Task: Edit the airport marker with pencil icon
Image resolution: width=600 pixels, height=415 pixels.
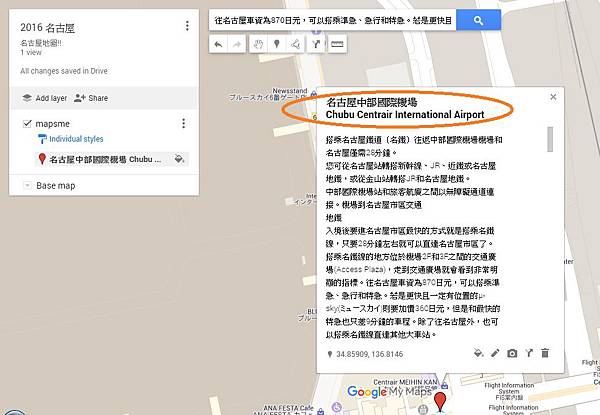Action: pos(495,353)
